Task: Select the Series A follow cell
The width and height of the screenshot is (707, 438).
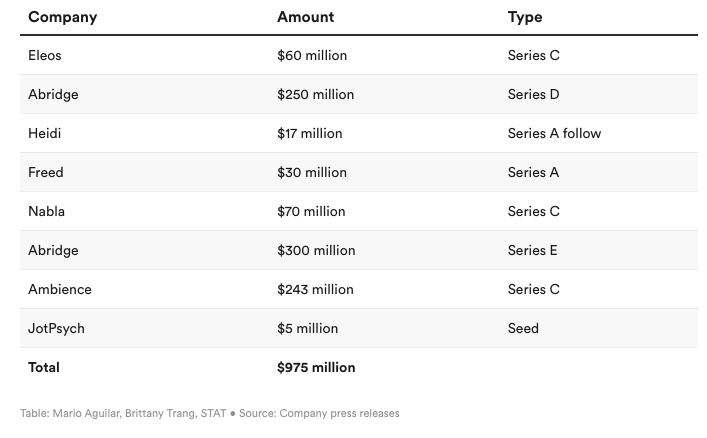Action: 554,133
